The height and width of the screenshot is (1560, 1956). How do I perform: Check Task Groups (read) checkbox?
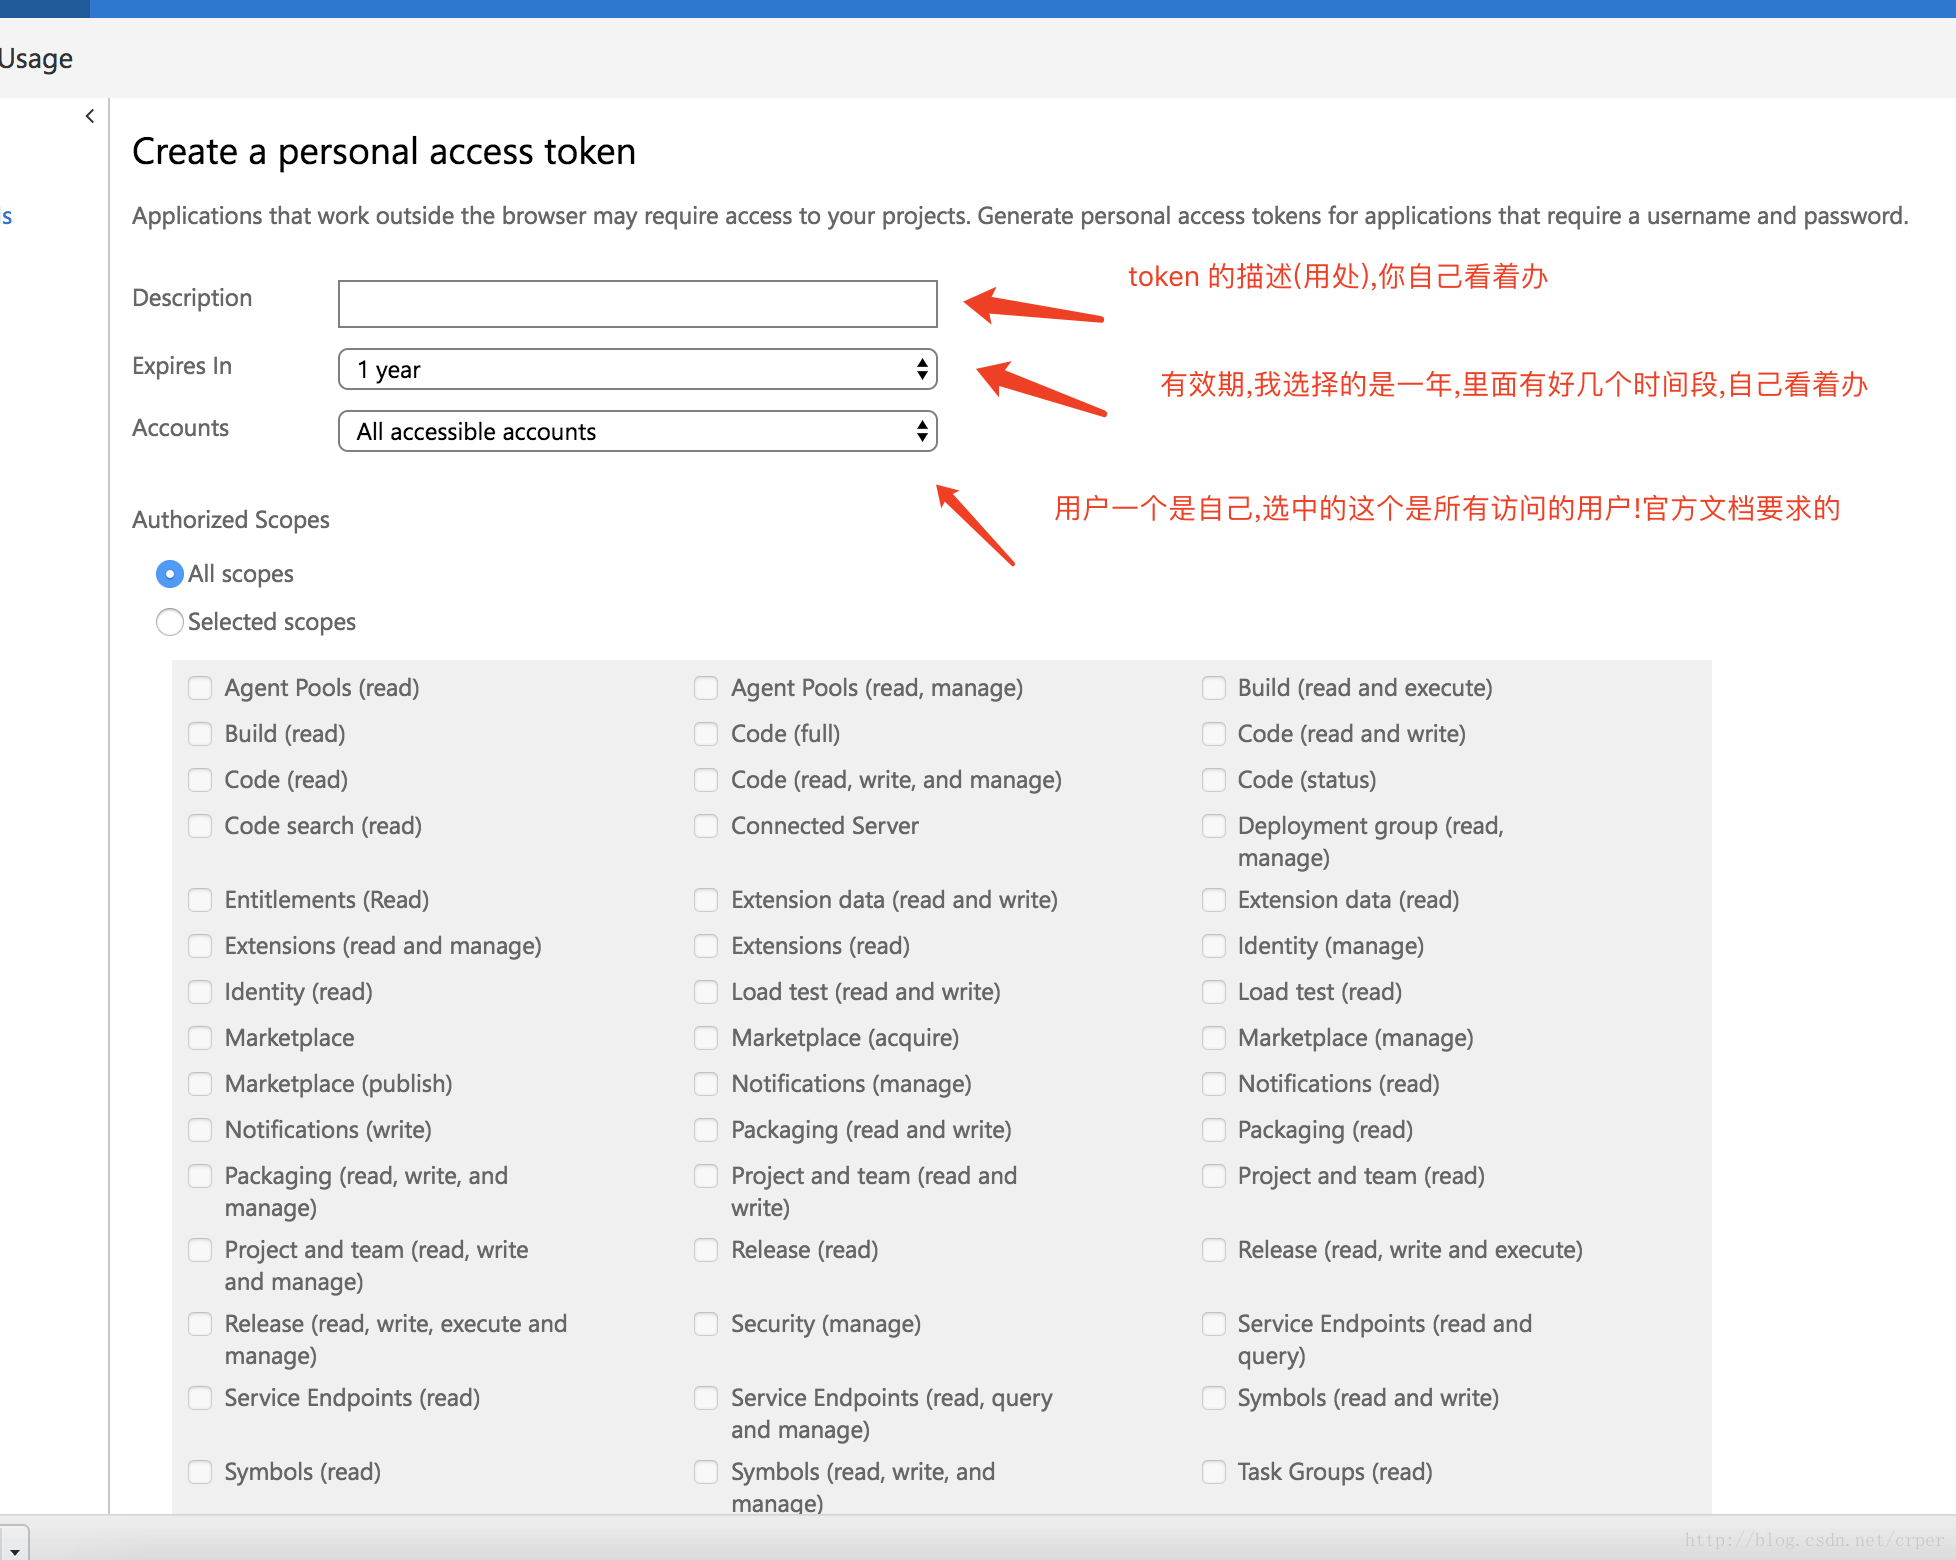click(1214, 1472)
